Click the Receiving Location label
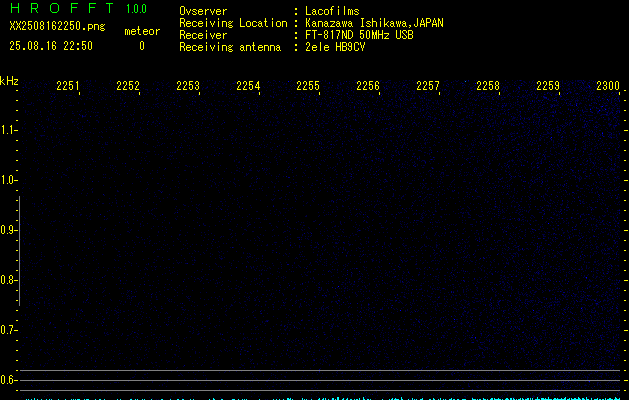Viewport: 629px width, 400px height. (x=233, y=23)
